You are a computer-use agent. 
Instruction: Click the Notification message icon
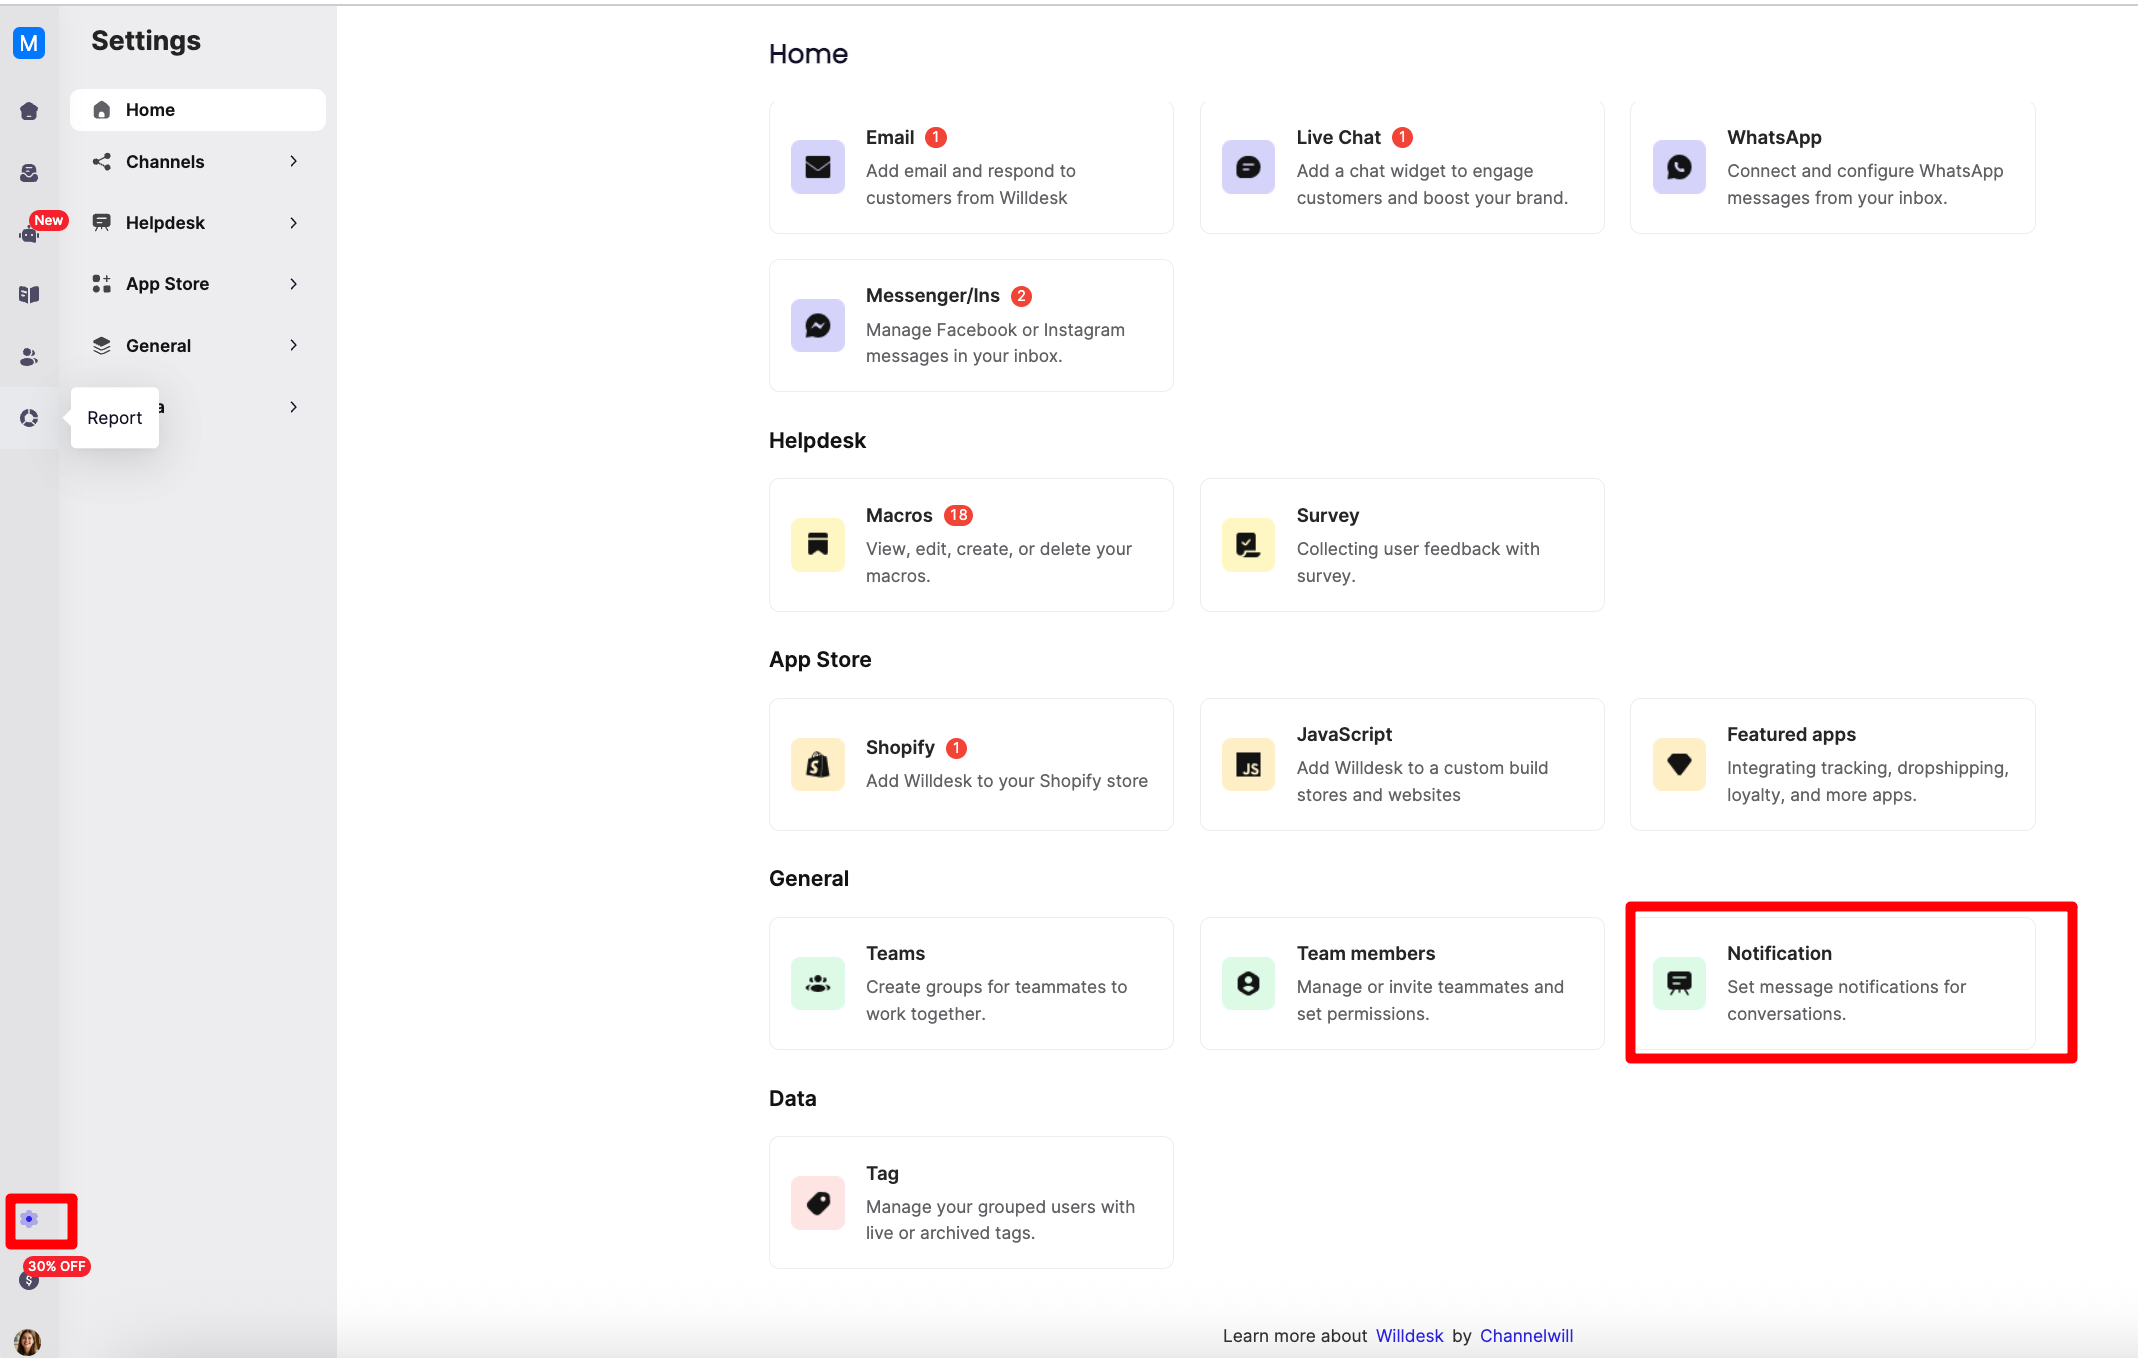point(1679,983)
